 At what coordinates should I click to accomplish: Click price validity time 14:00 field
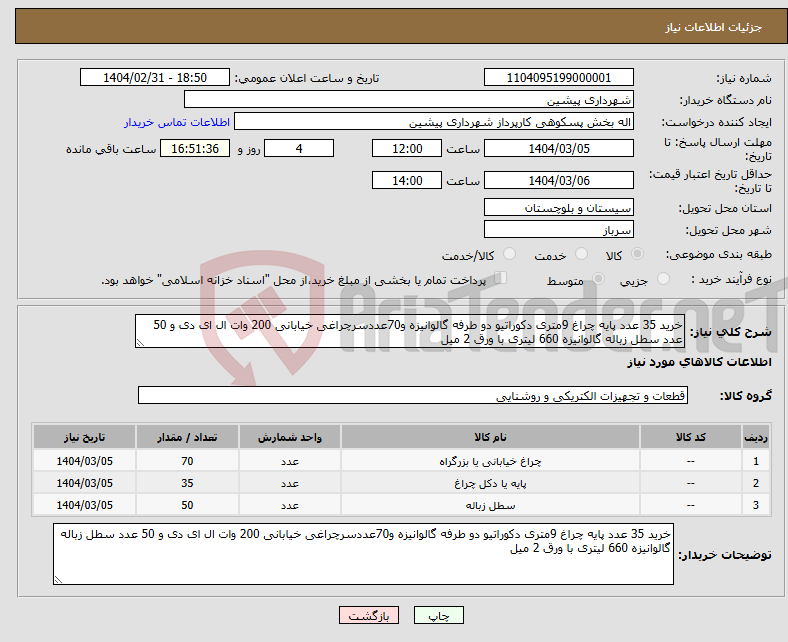(407, 180)
